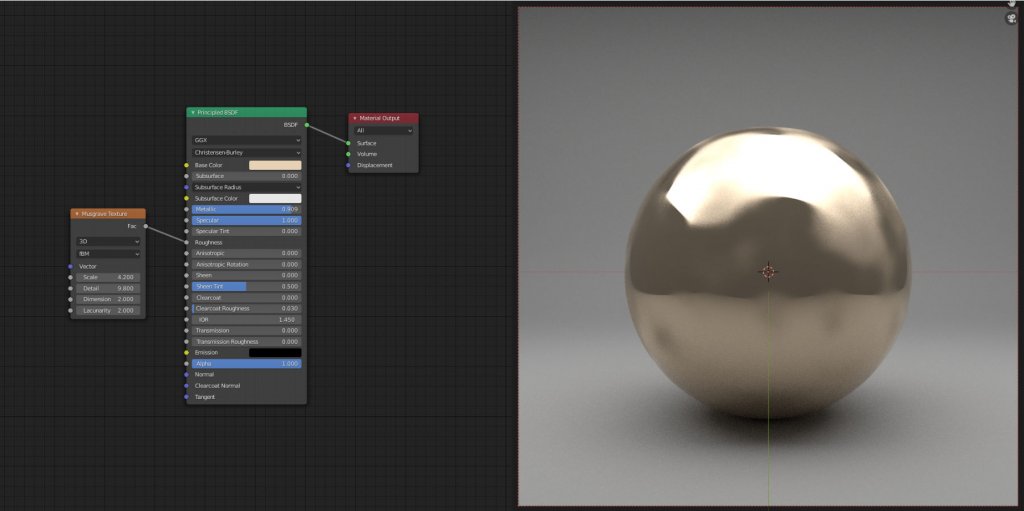This screenshot has width=1024, height=511.
Task: Open the Material Output All target dropdown
Action: (384, 130)
